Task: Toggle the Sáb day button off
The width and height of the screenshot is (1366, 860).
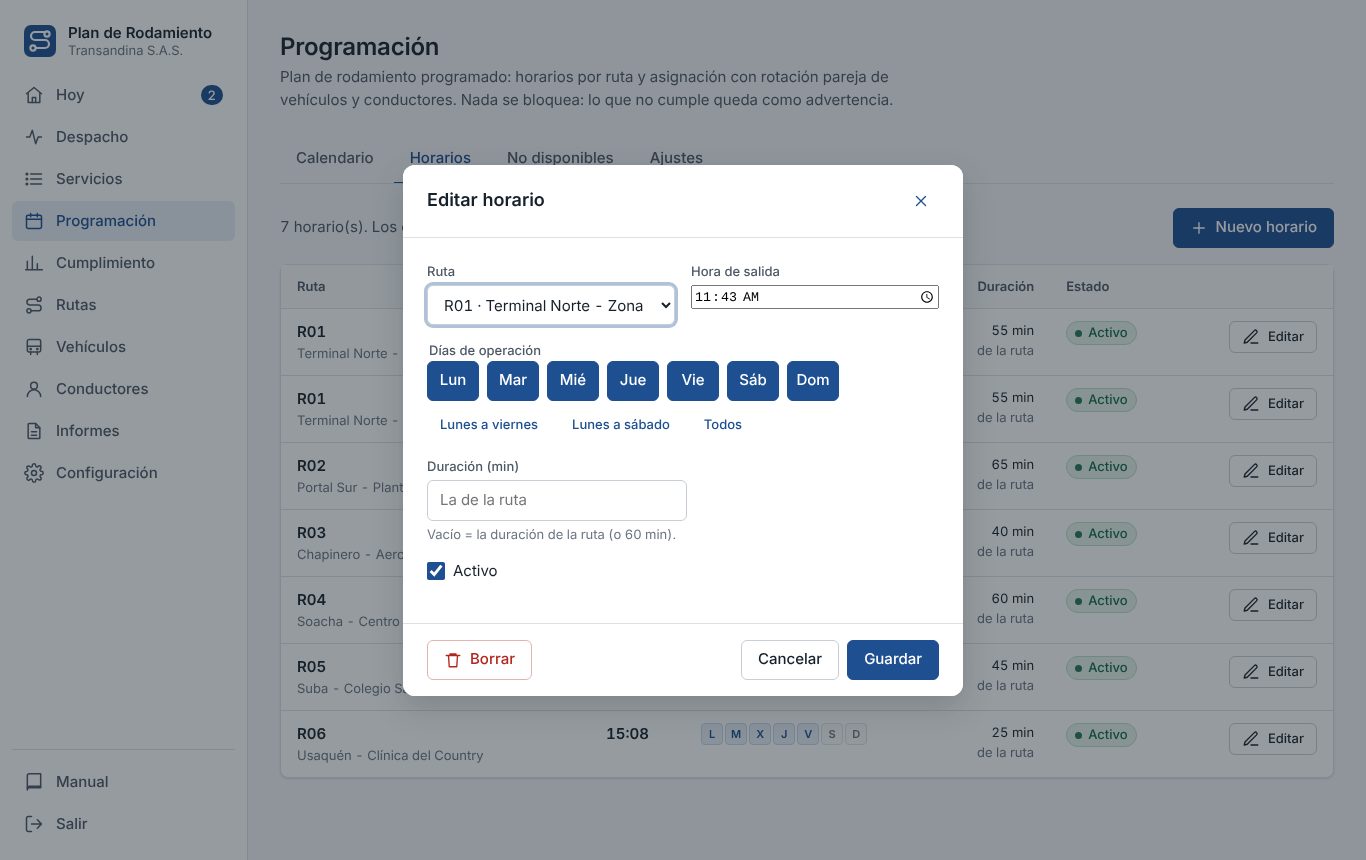Action: [x=753, y=381]
